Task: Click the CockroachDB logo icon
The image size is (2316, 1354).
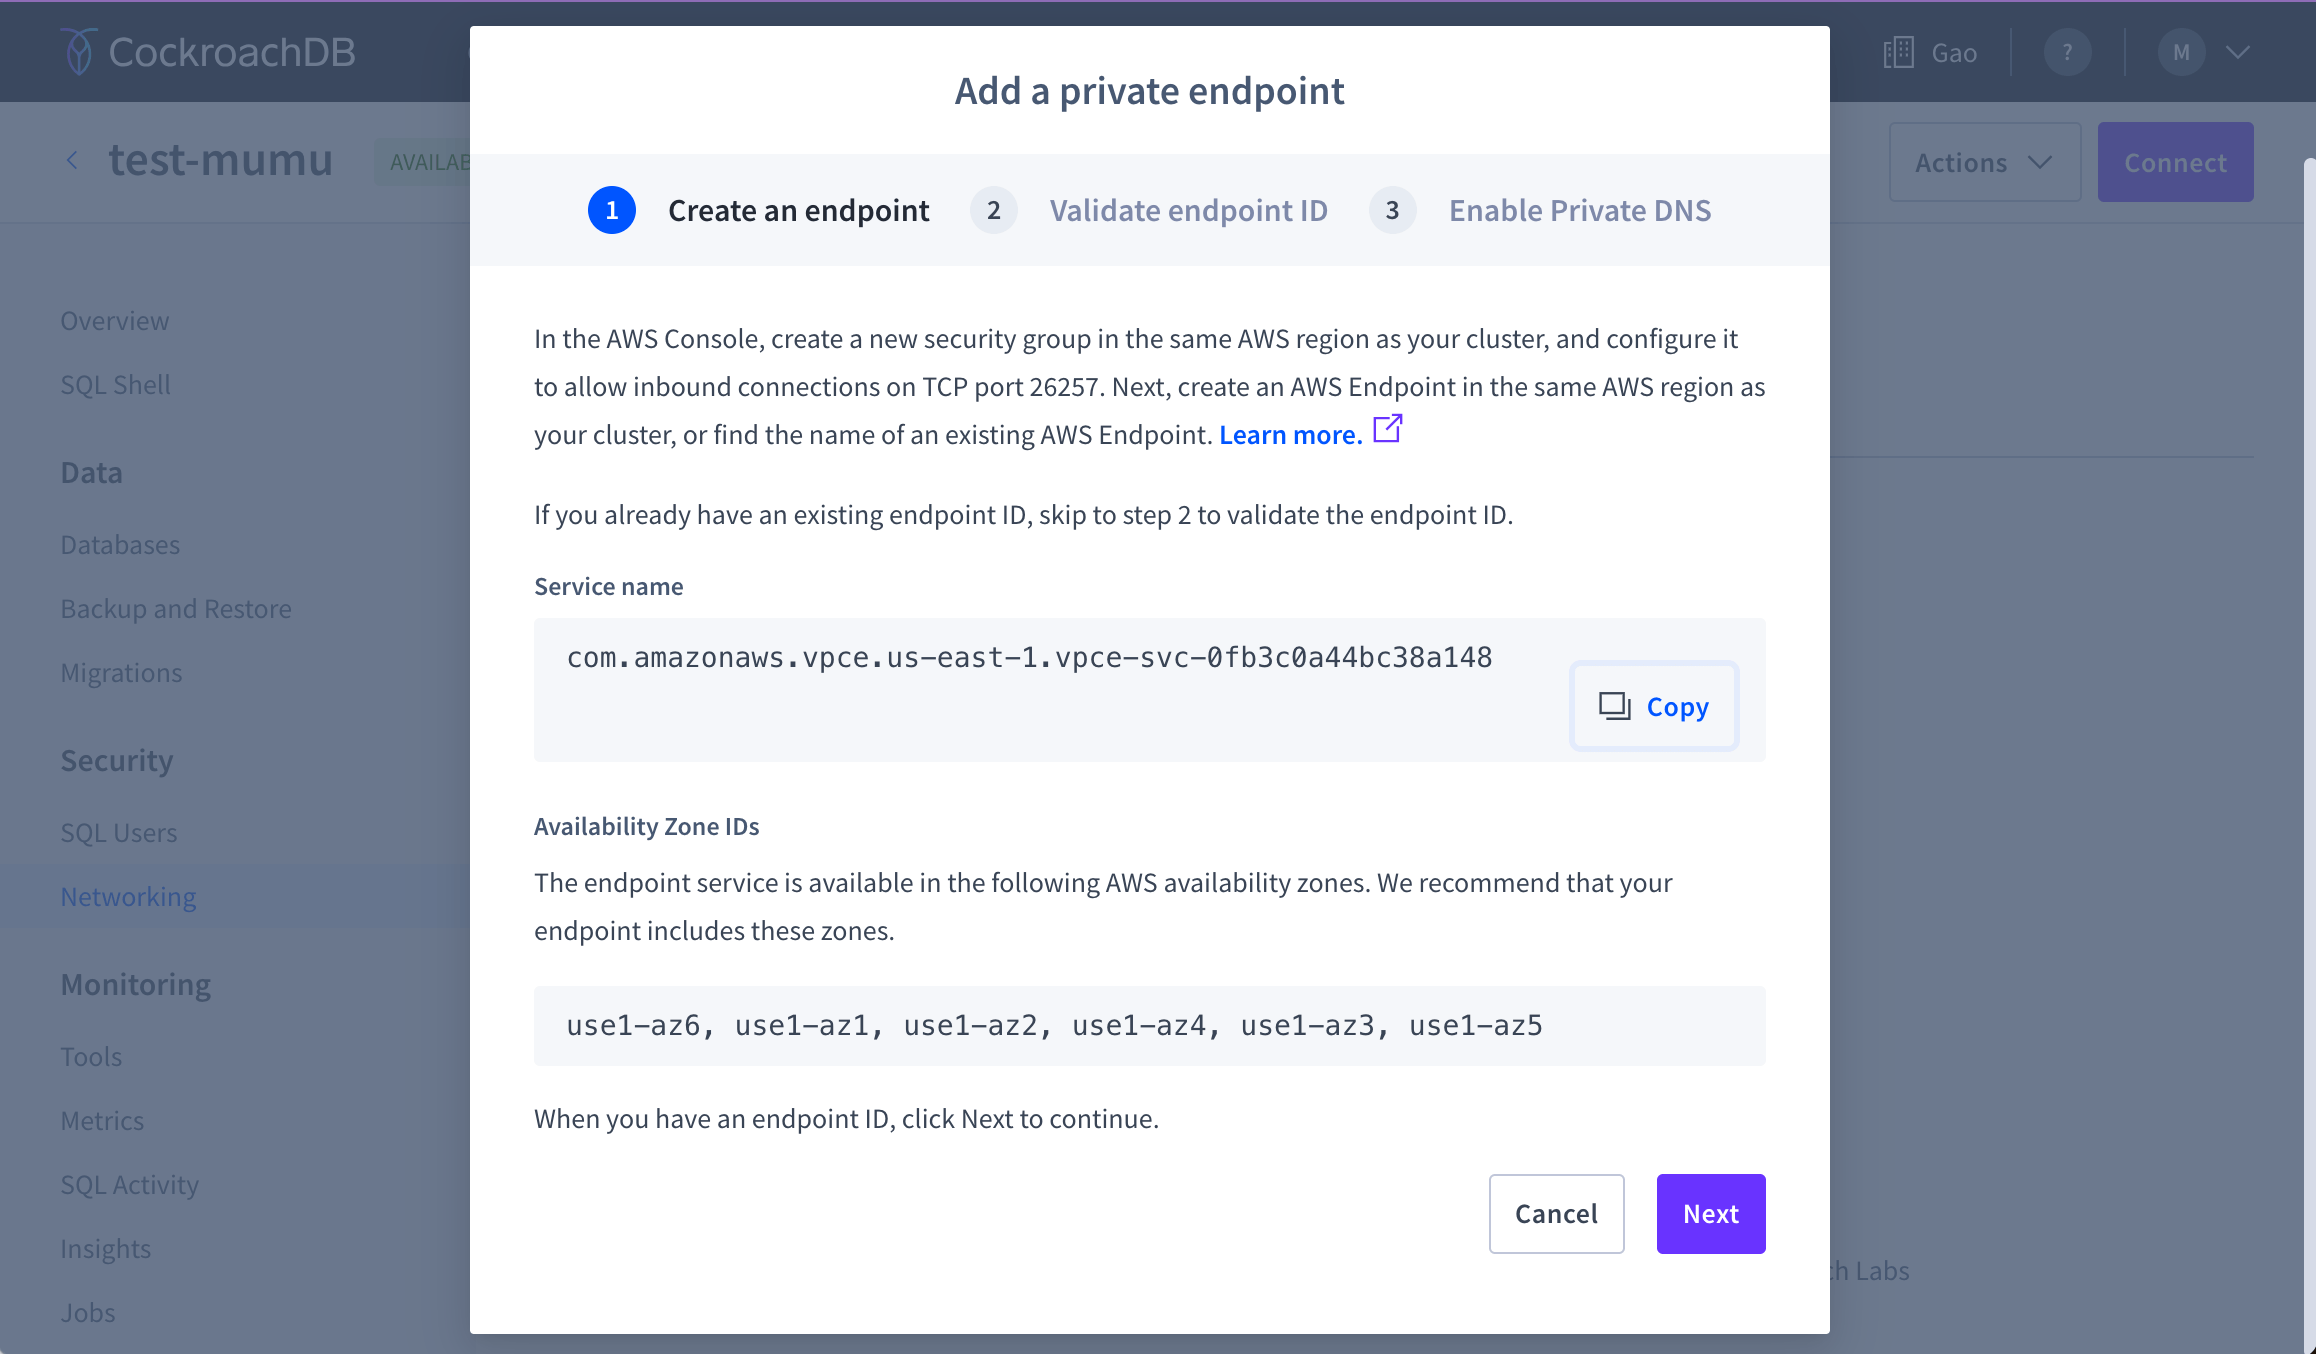Action: [x=78, y=52]
